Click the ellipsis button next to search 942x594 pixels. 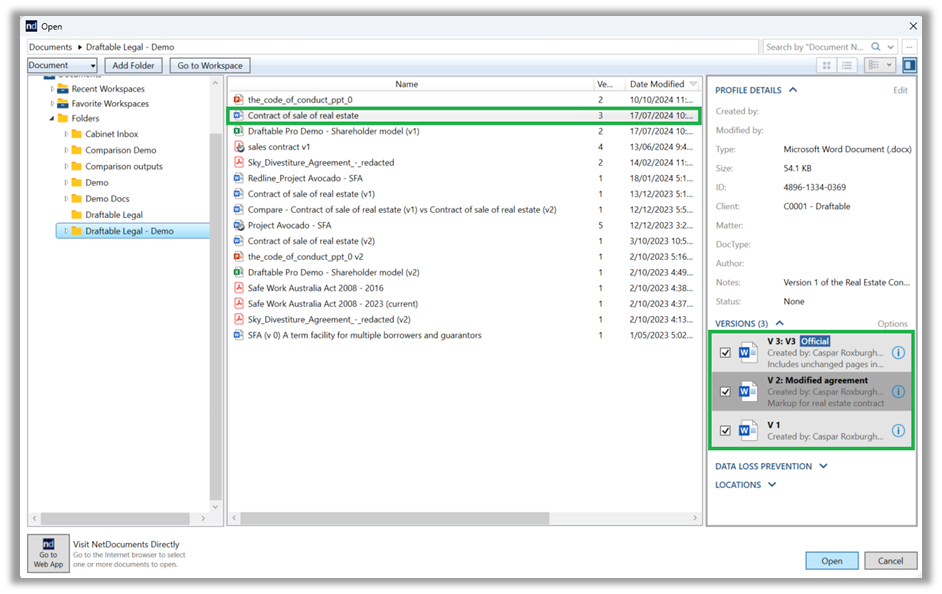pos(910,47)
